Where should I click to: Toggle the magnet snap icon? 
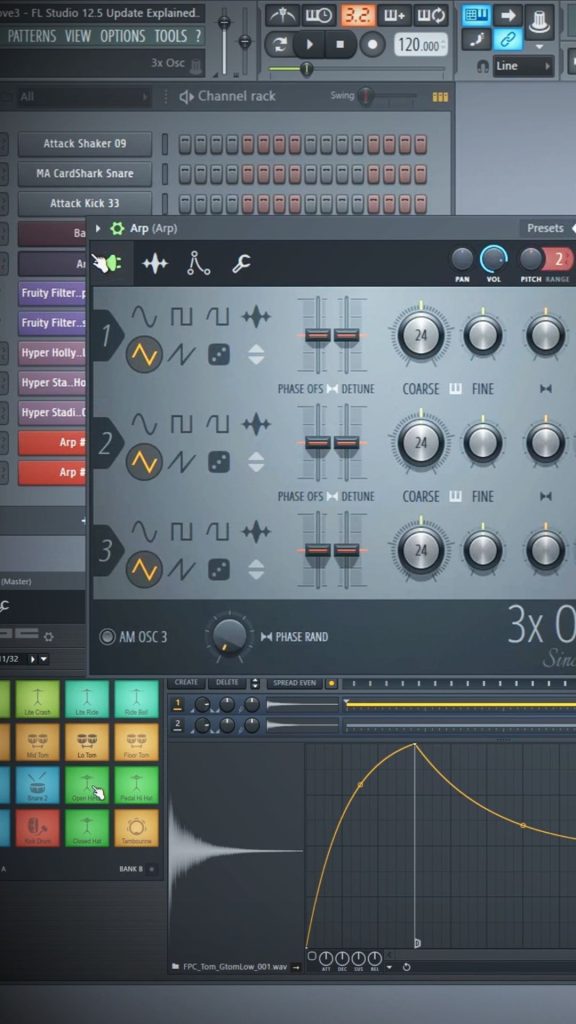[x=483, y=67]
